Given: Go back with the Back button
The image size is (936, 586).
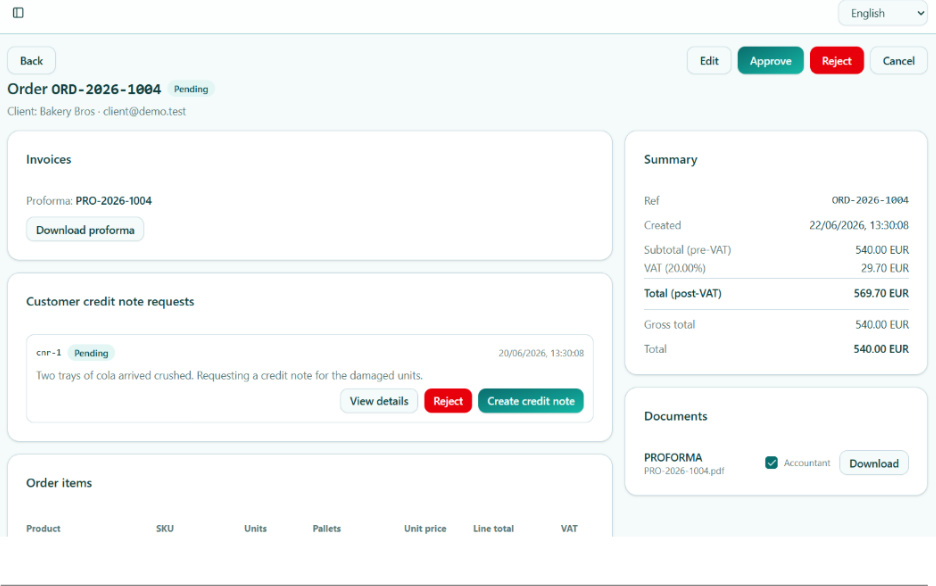Looking at the screenshot, I should [x=31, y=61].
